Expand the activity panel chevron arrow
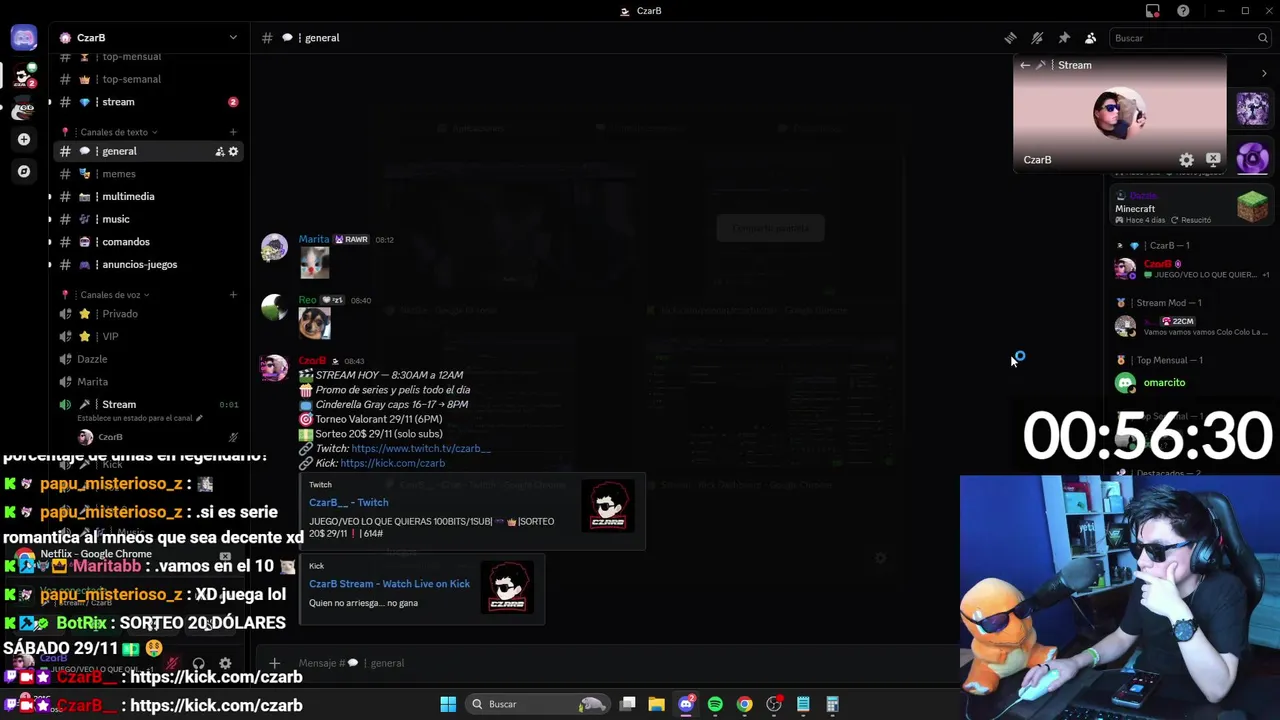 tap(1264, 73)
